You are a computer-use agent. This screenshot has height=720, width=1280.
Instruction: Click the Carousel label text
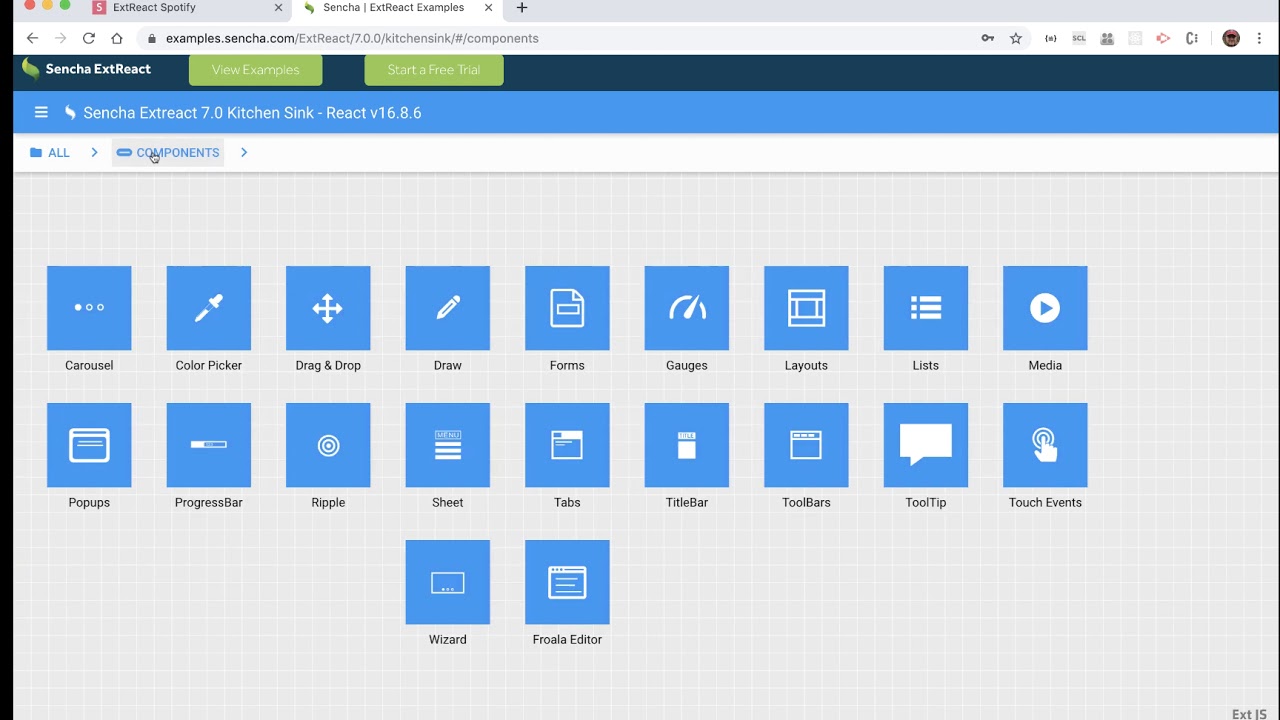[x=89, y=365]
